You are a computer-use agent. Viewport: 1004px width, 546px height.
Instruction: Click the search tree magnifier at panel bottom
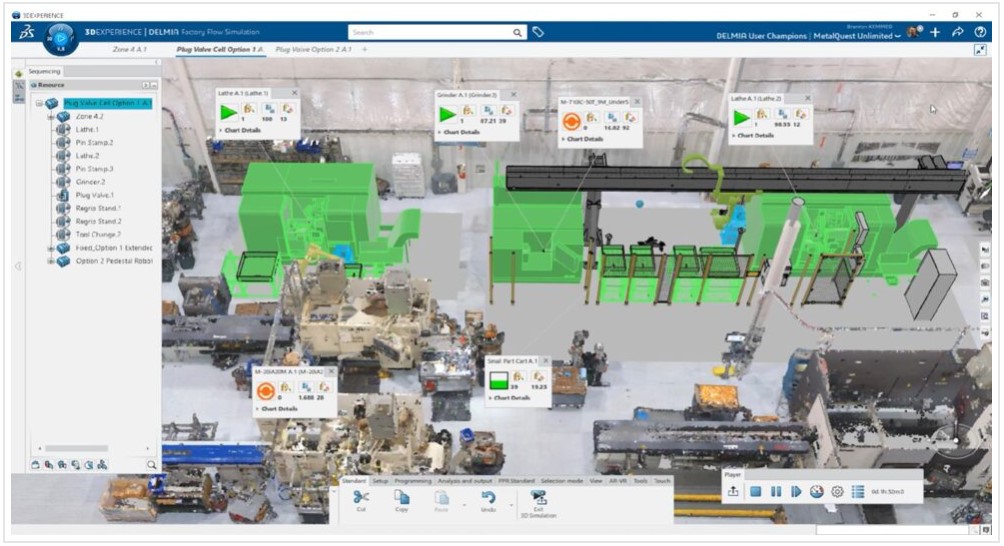pyautogui.click(x=152, y=465)
